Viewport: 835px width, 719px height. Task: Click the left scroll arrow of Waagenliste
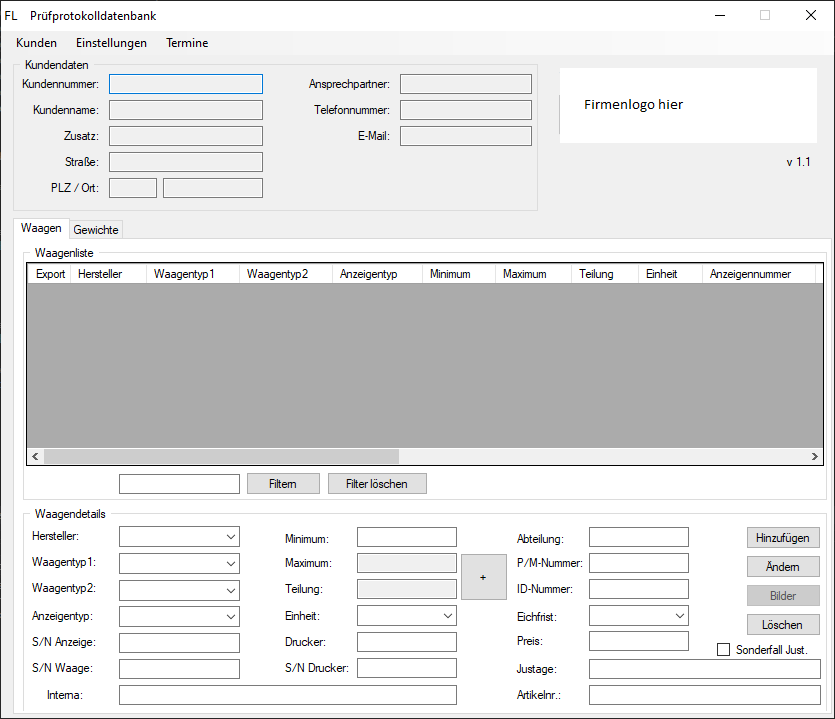[35, 456]
